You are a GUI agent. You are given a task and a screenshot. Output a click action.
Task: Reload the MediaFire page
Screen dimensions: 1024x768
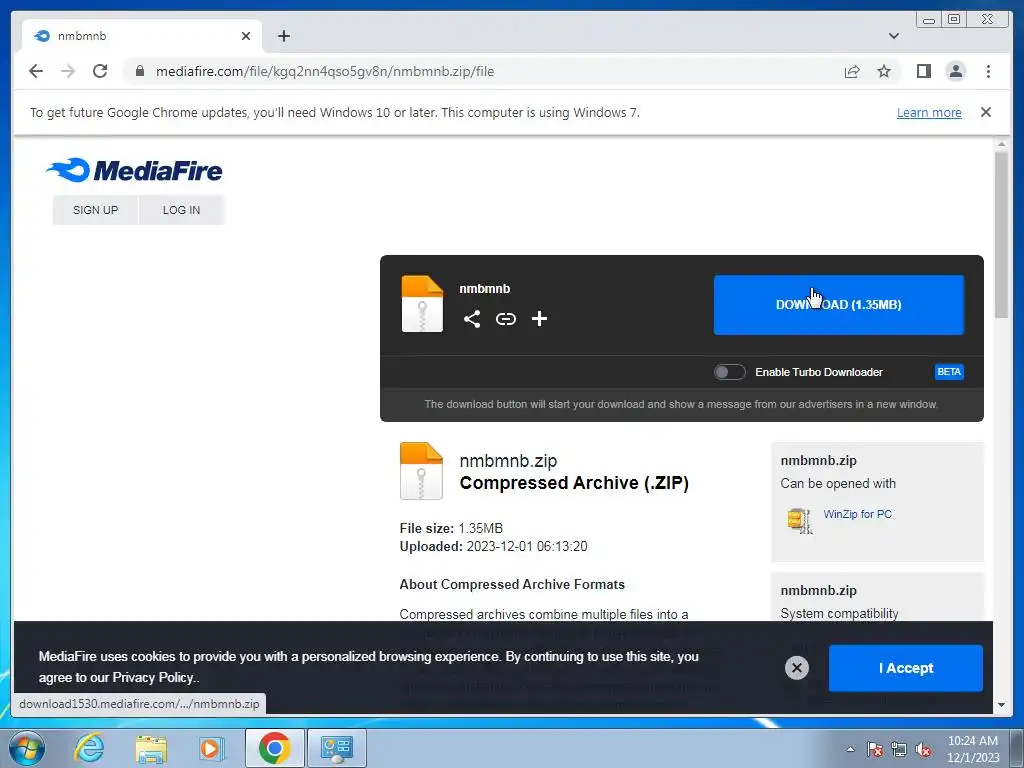(100, 71)
